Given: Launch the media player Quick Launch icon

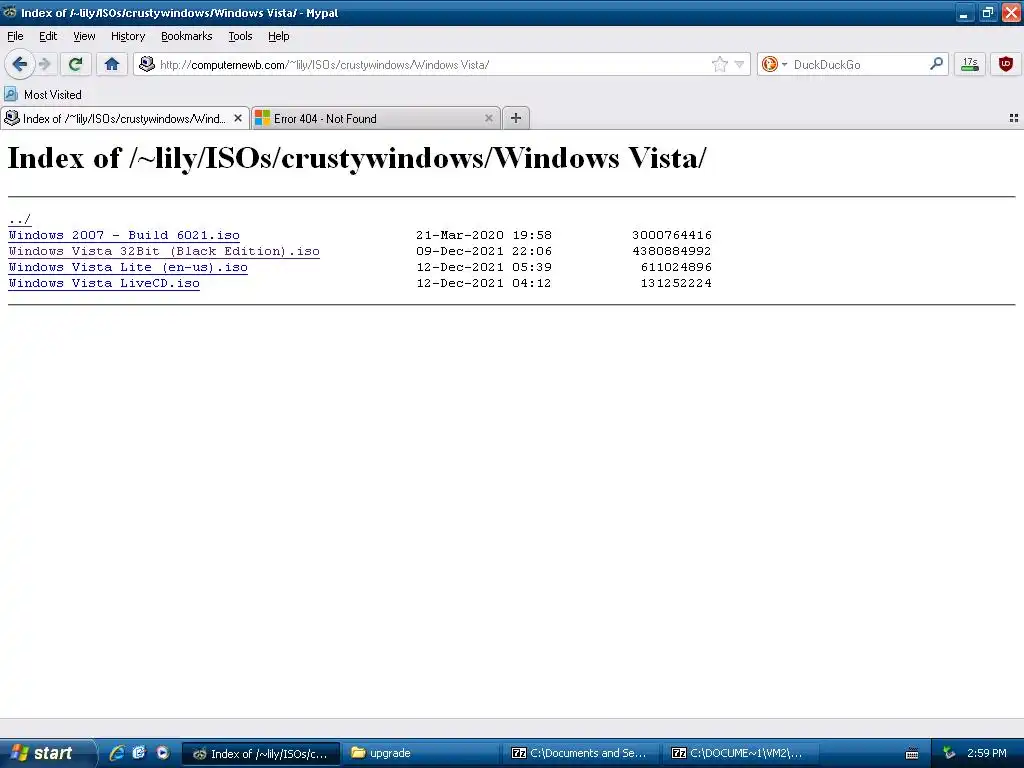Looking at the screenshot, I should click(163, 753).
